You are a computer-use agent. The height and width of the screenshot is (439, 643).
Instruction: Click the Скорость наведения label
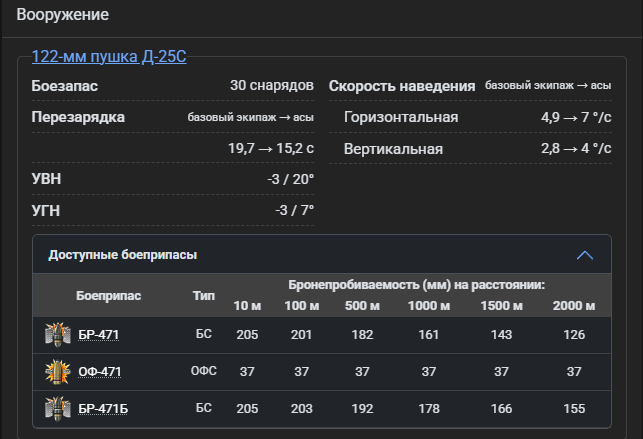(402, 86)
